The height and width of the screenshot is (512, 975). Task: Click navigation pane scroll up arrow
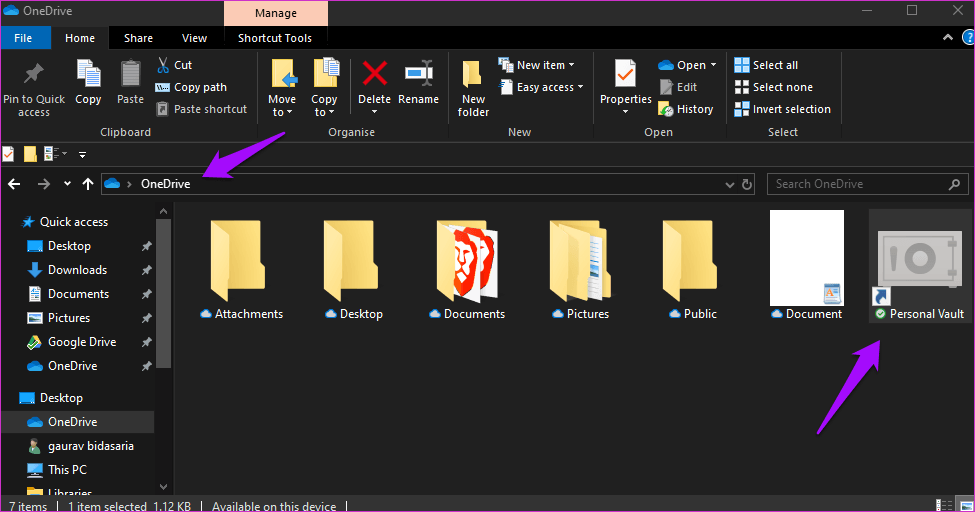pos(164,212)
